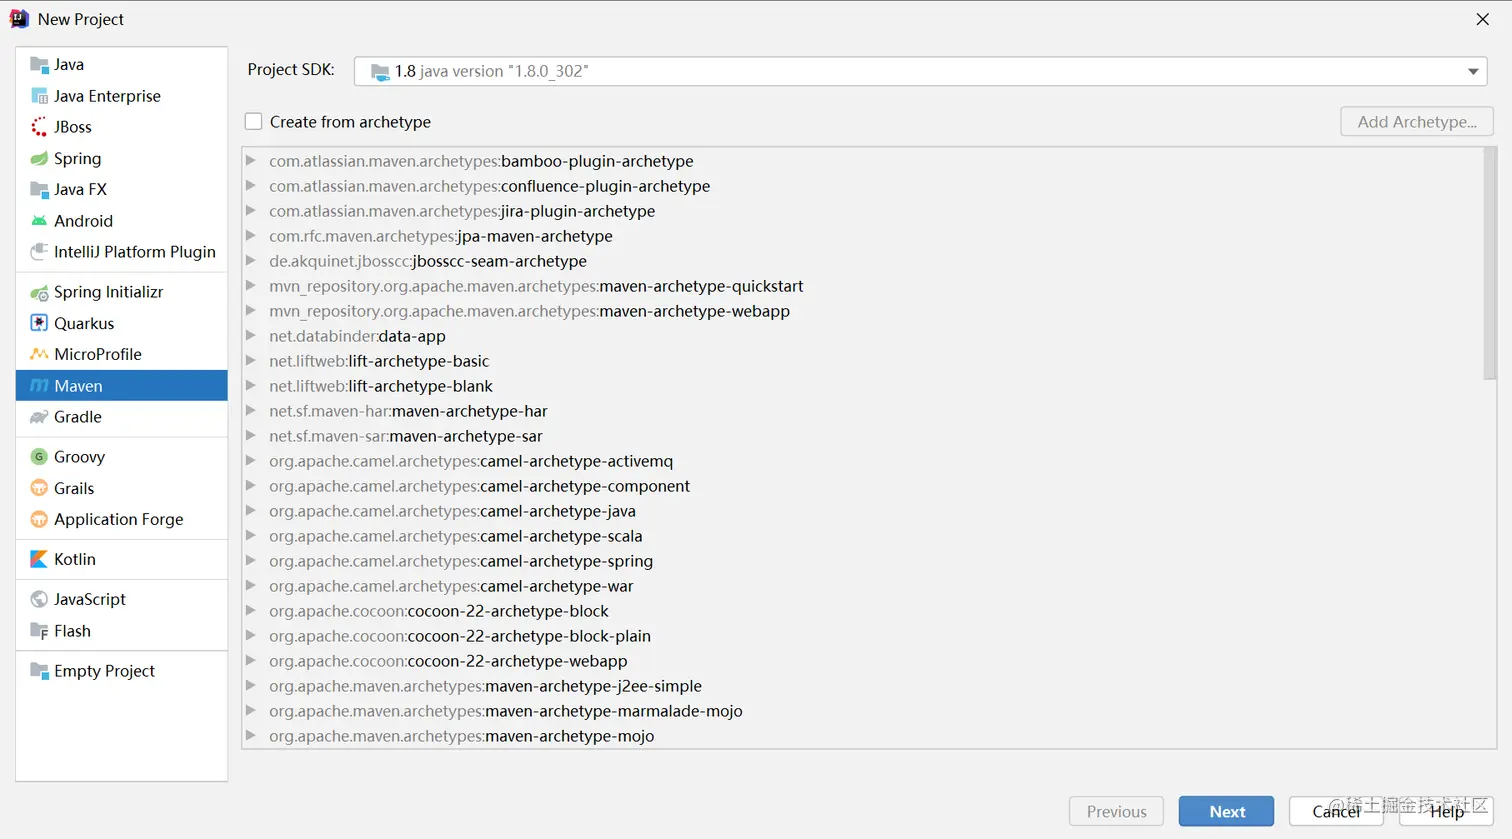
Task: Select Kotlin project type label
Action: point(75,559)
